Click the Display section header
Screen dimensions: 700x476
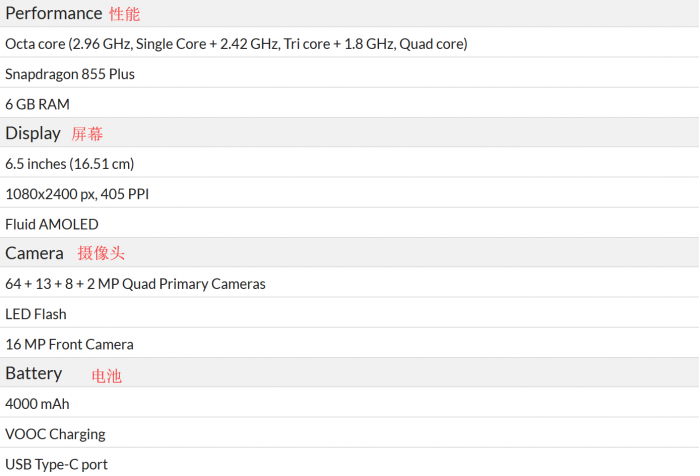[34, 133]
